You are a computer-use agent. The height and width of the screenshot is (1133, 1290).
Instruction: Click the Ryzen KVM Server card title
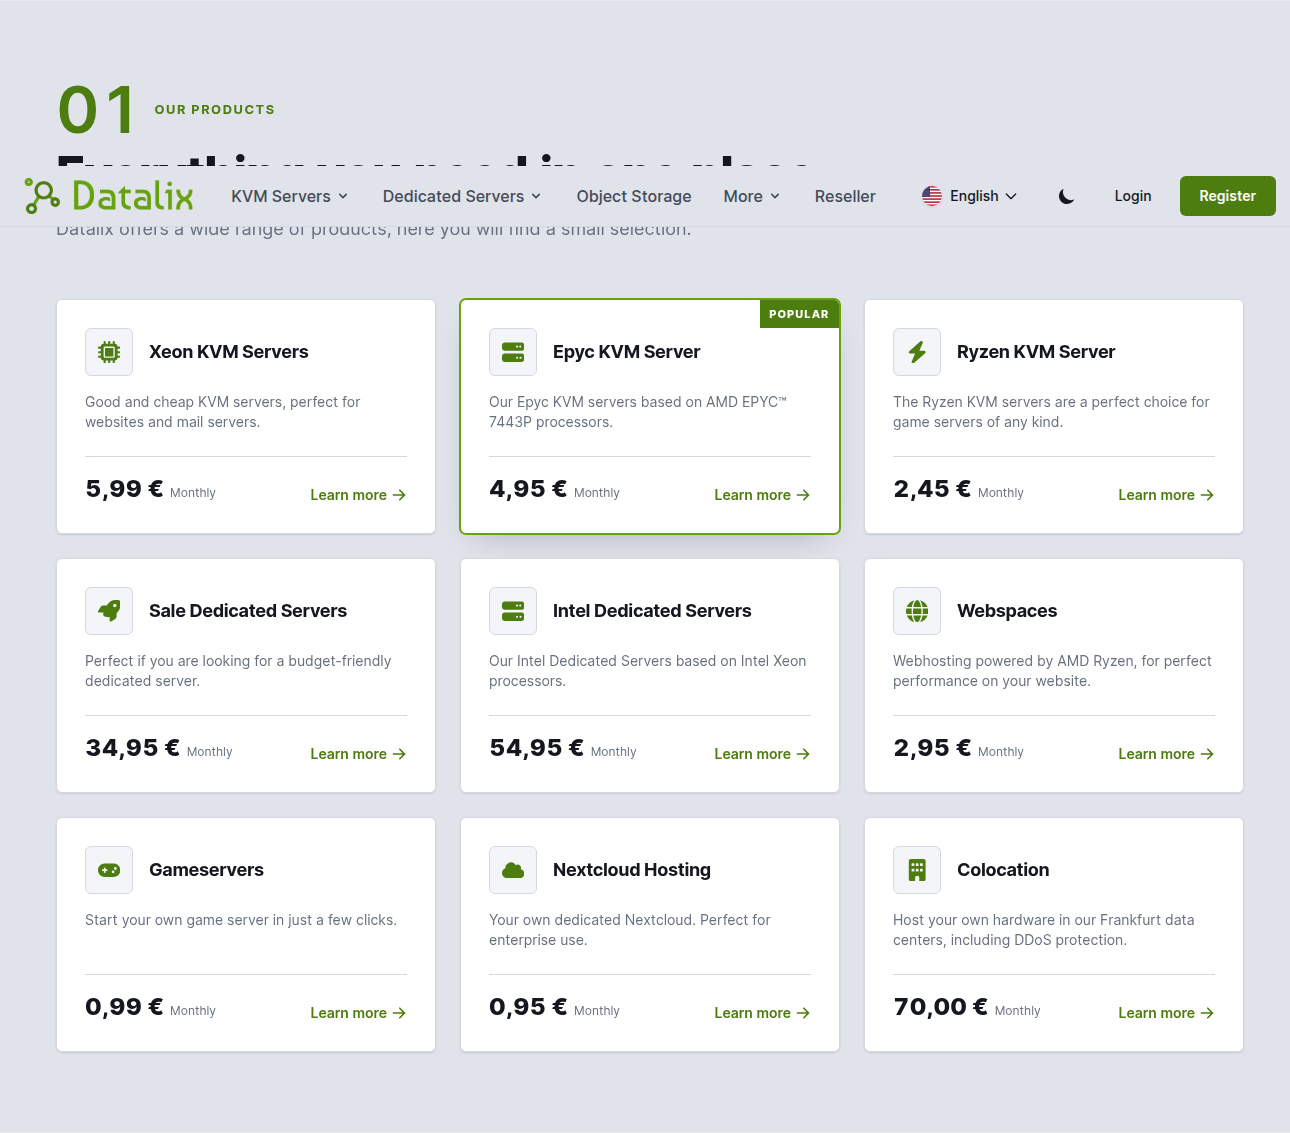1036,352
